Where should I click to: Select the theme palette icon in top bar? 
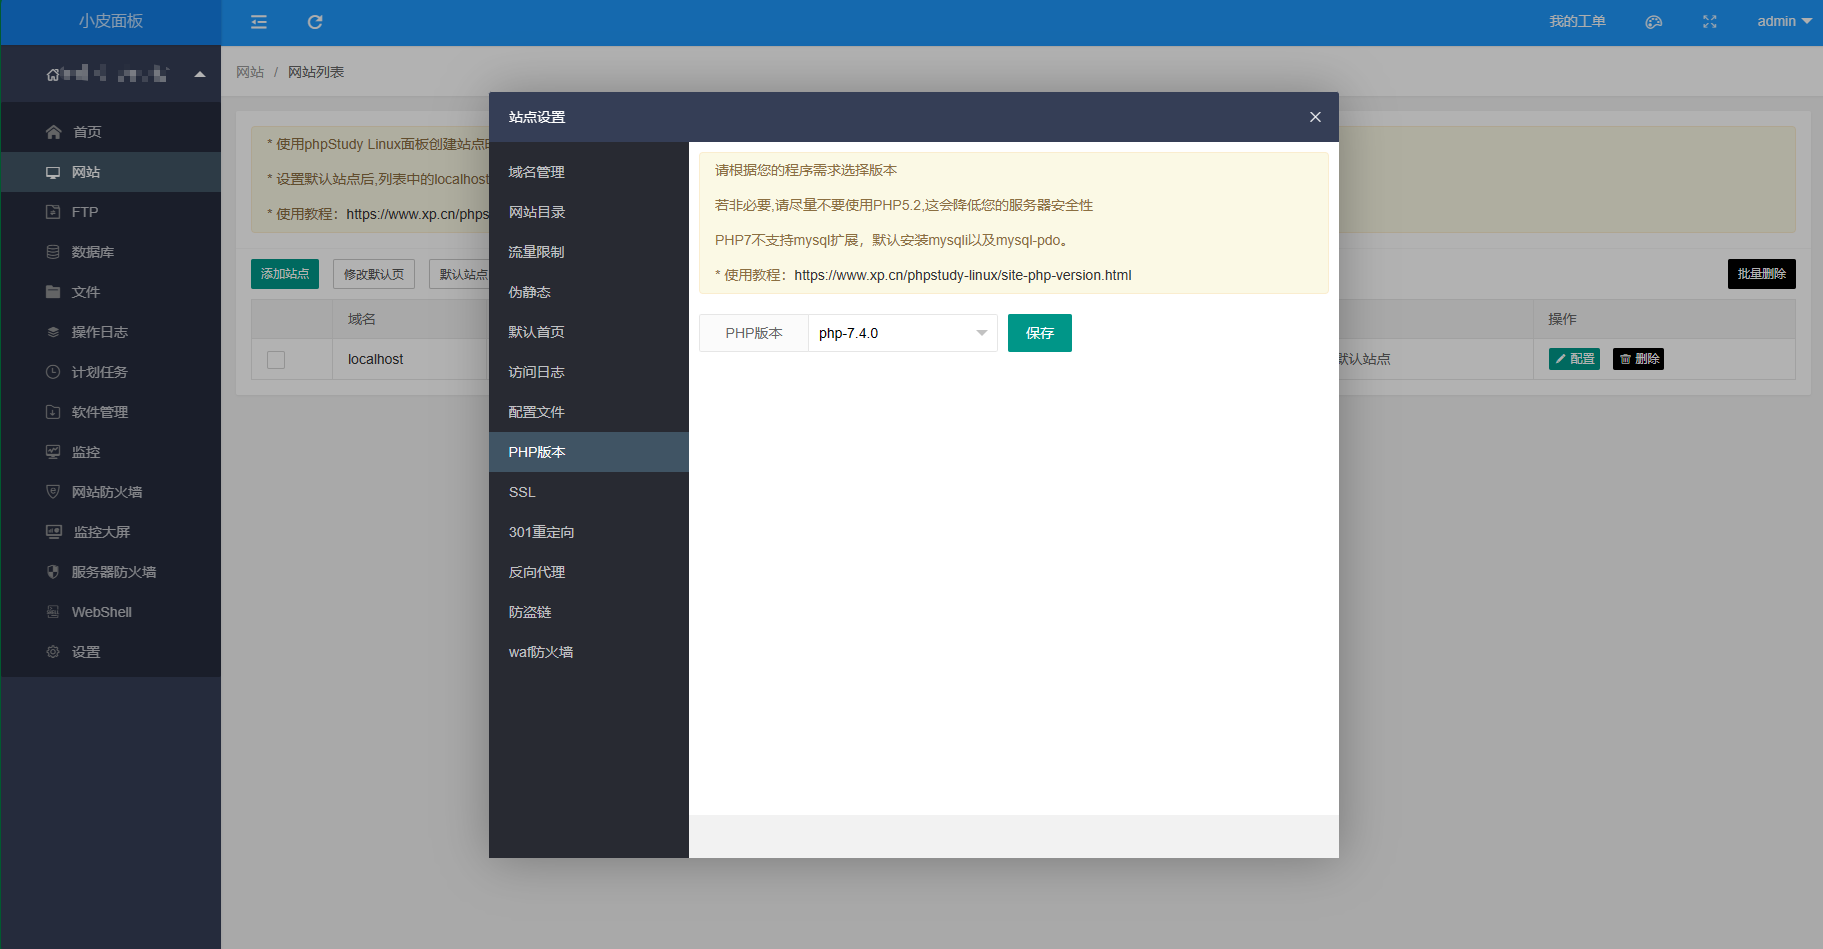[x=1653, y=21]
